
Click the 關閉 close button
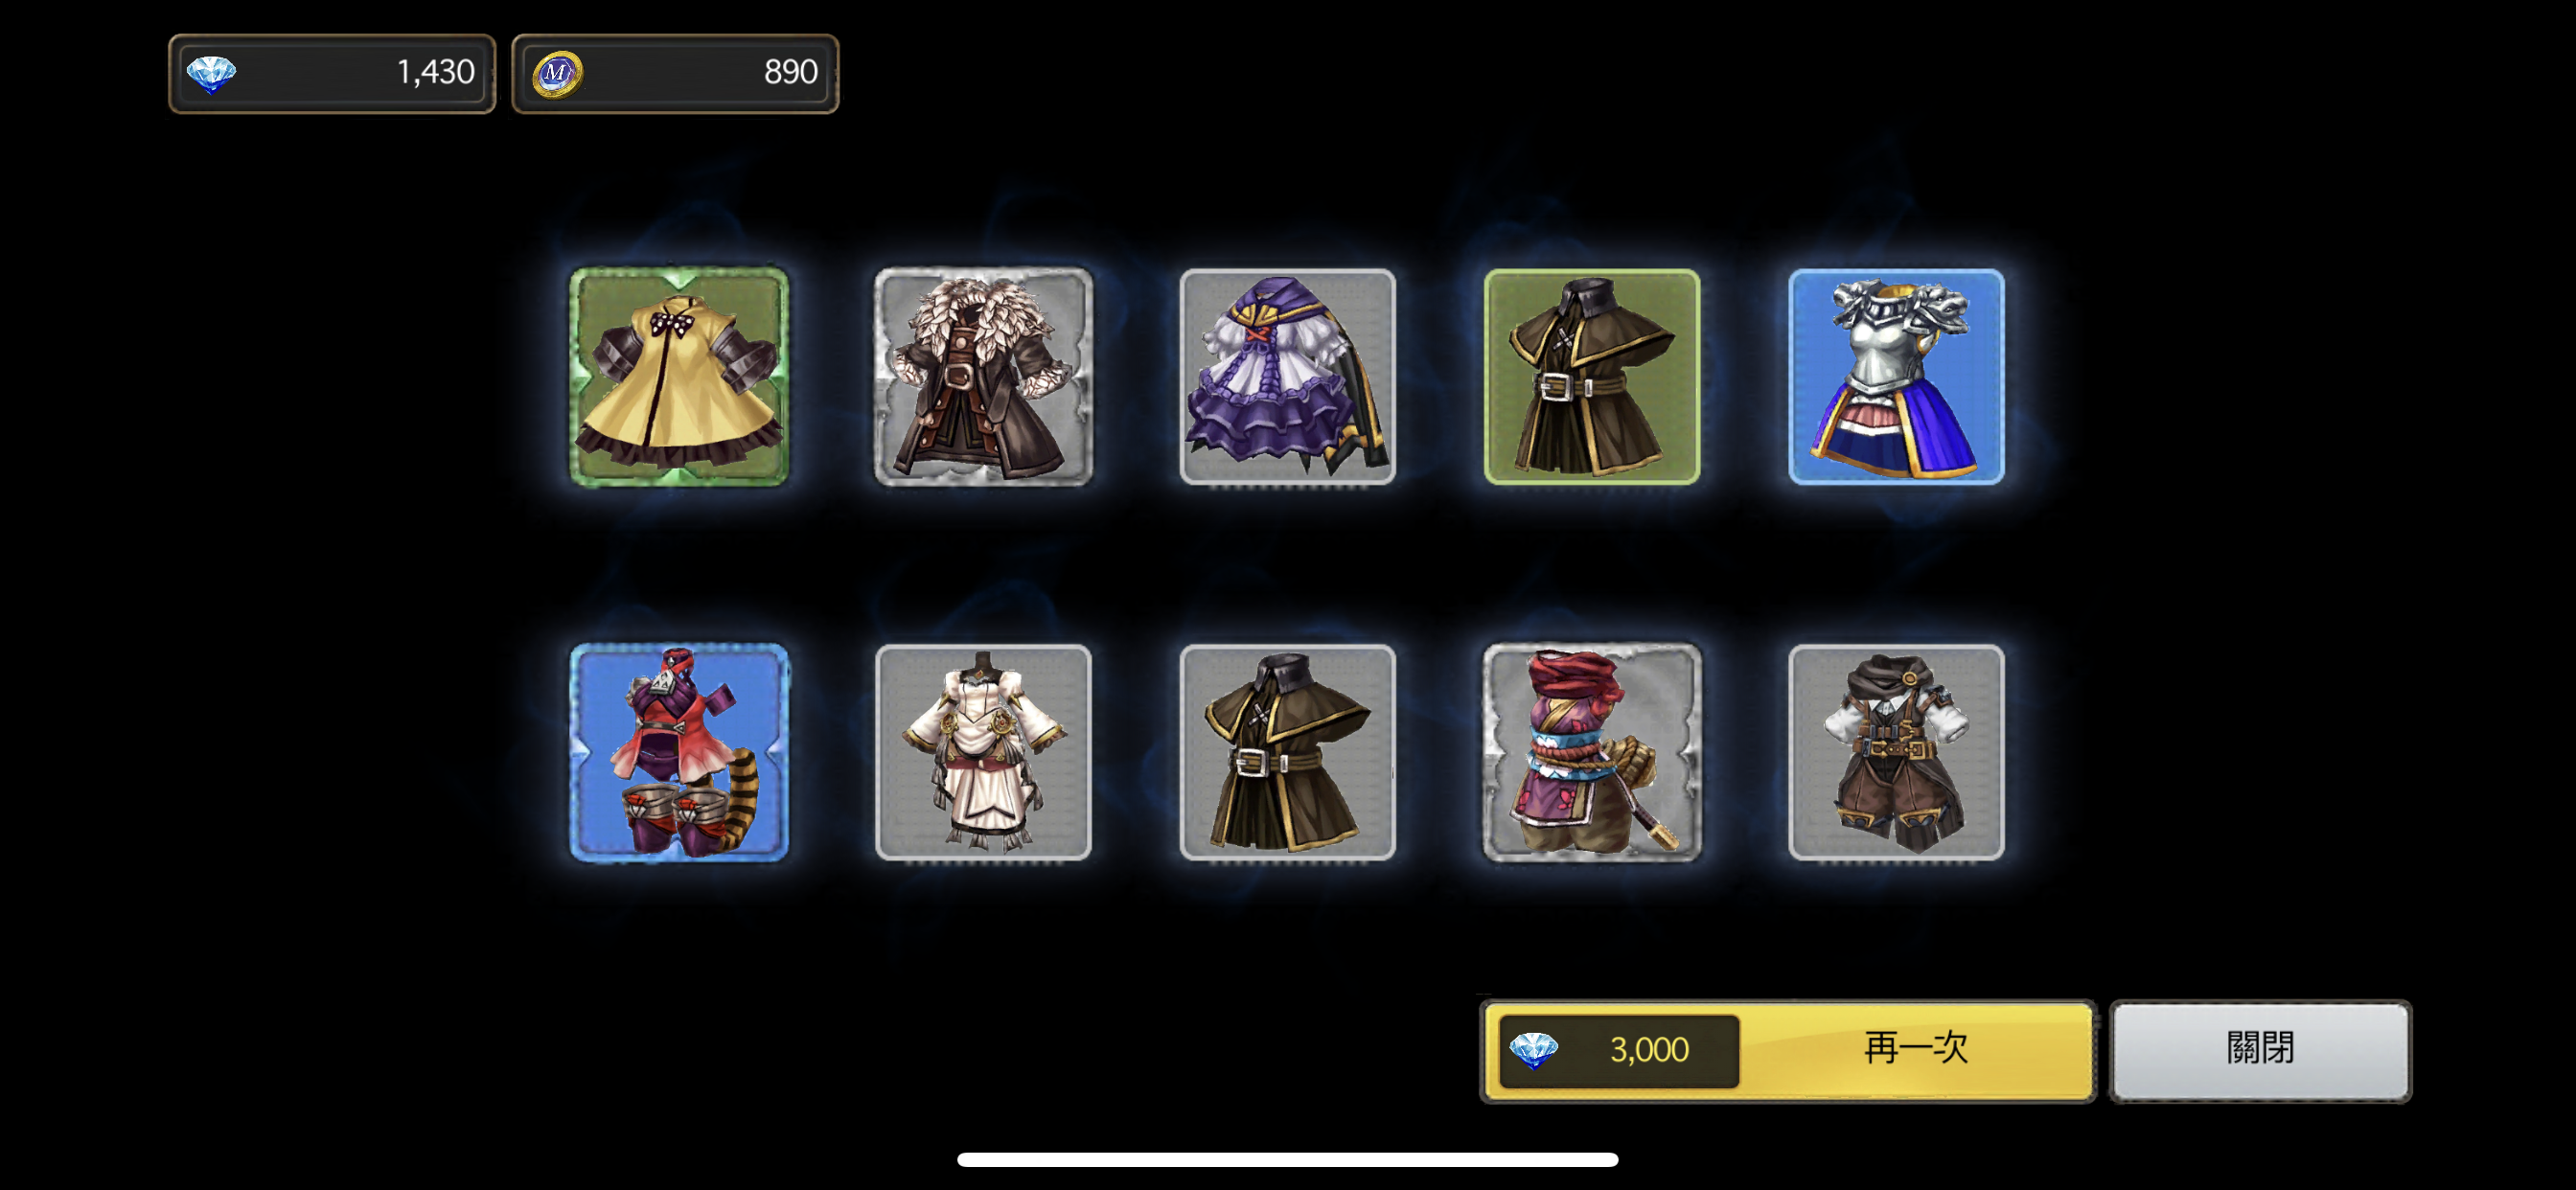click(x=2260, y=1050)
